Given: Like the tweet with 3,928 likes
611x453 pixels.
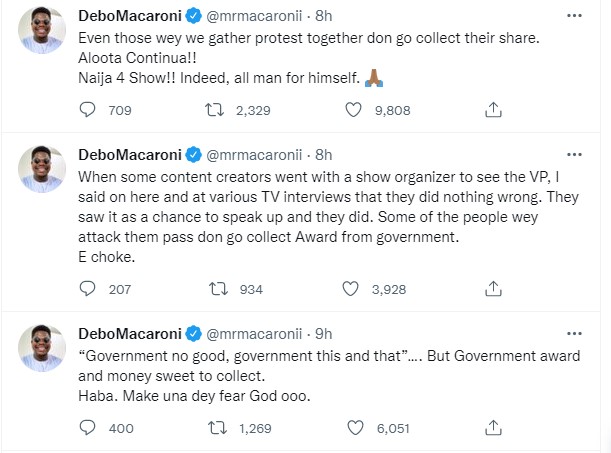Looking at the screenshot, I should pyautogui.click(x=350, y=289).
